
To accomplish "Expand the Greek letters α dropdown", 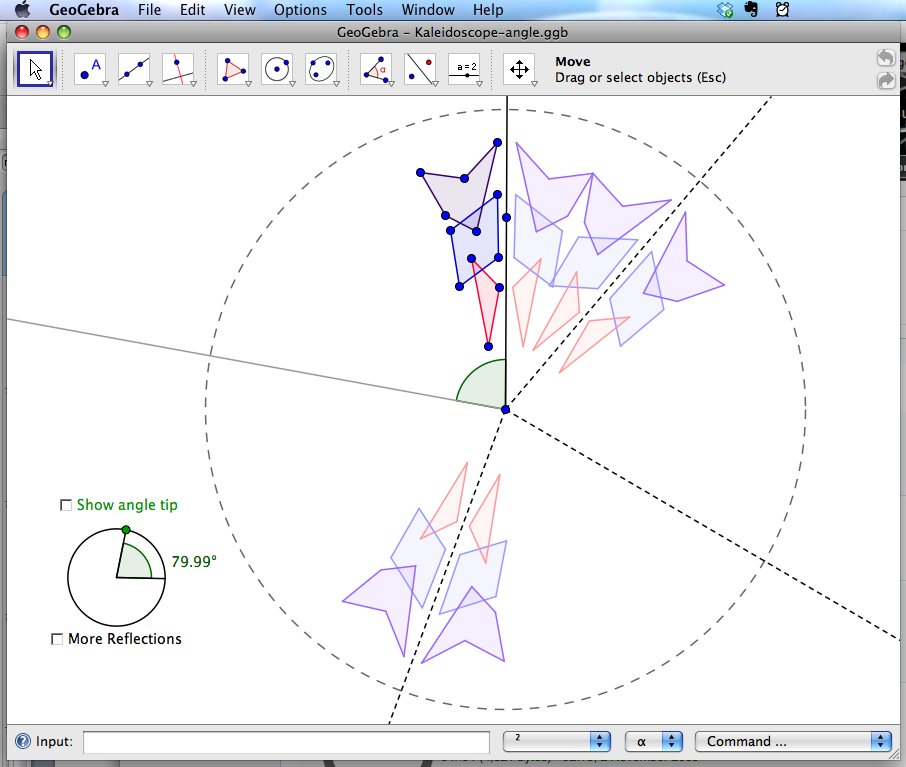I will coord(654,741).
